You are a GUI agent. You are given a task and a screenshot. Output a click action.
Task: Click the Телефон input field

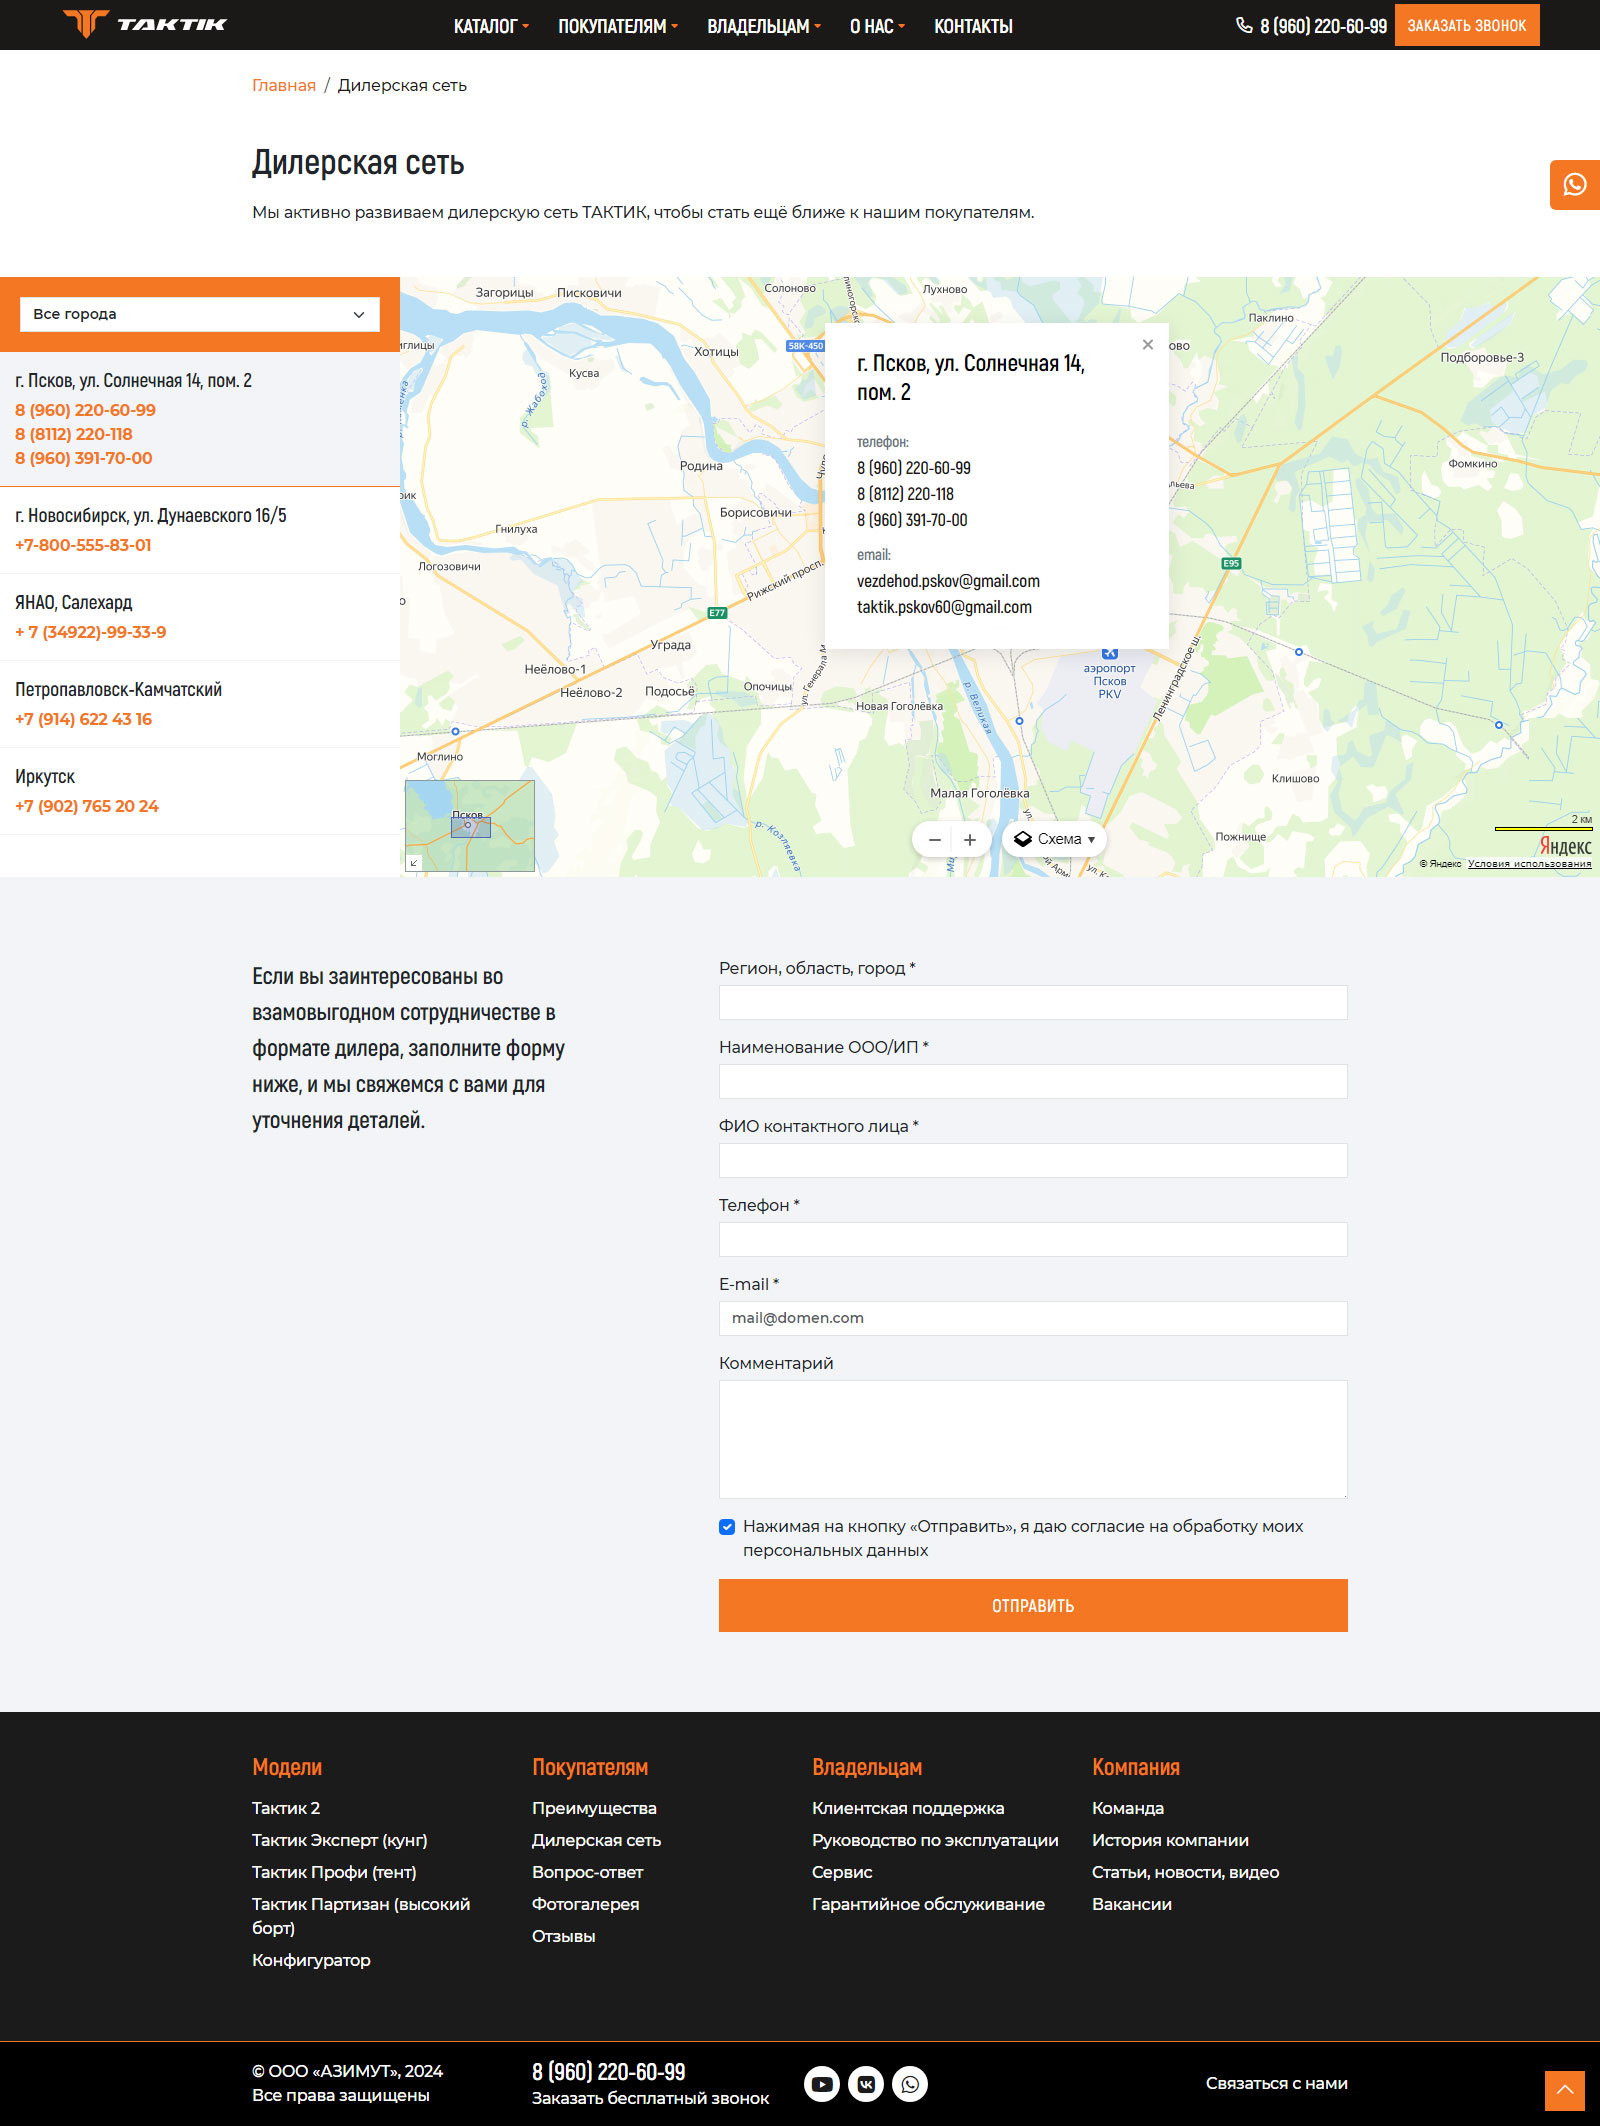[1033, 1240]
